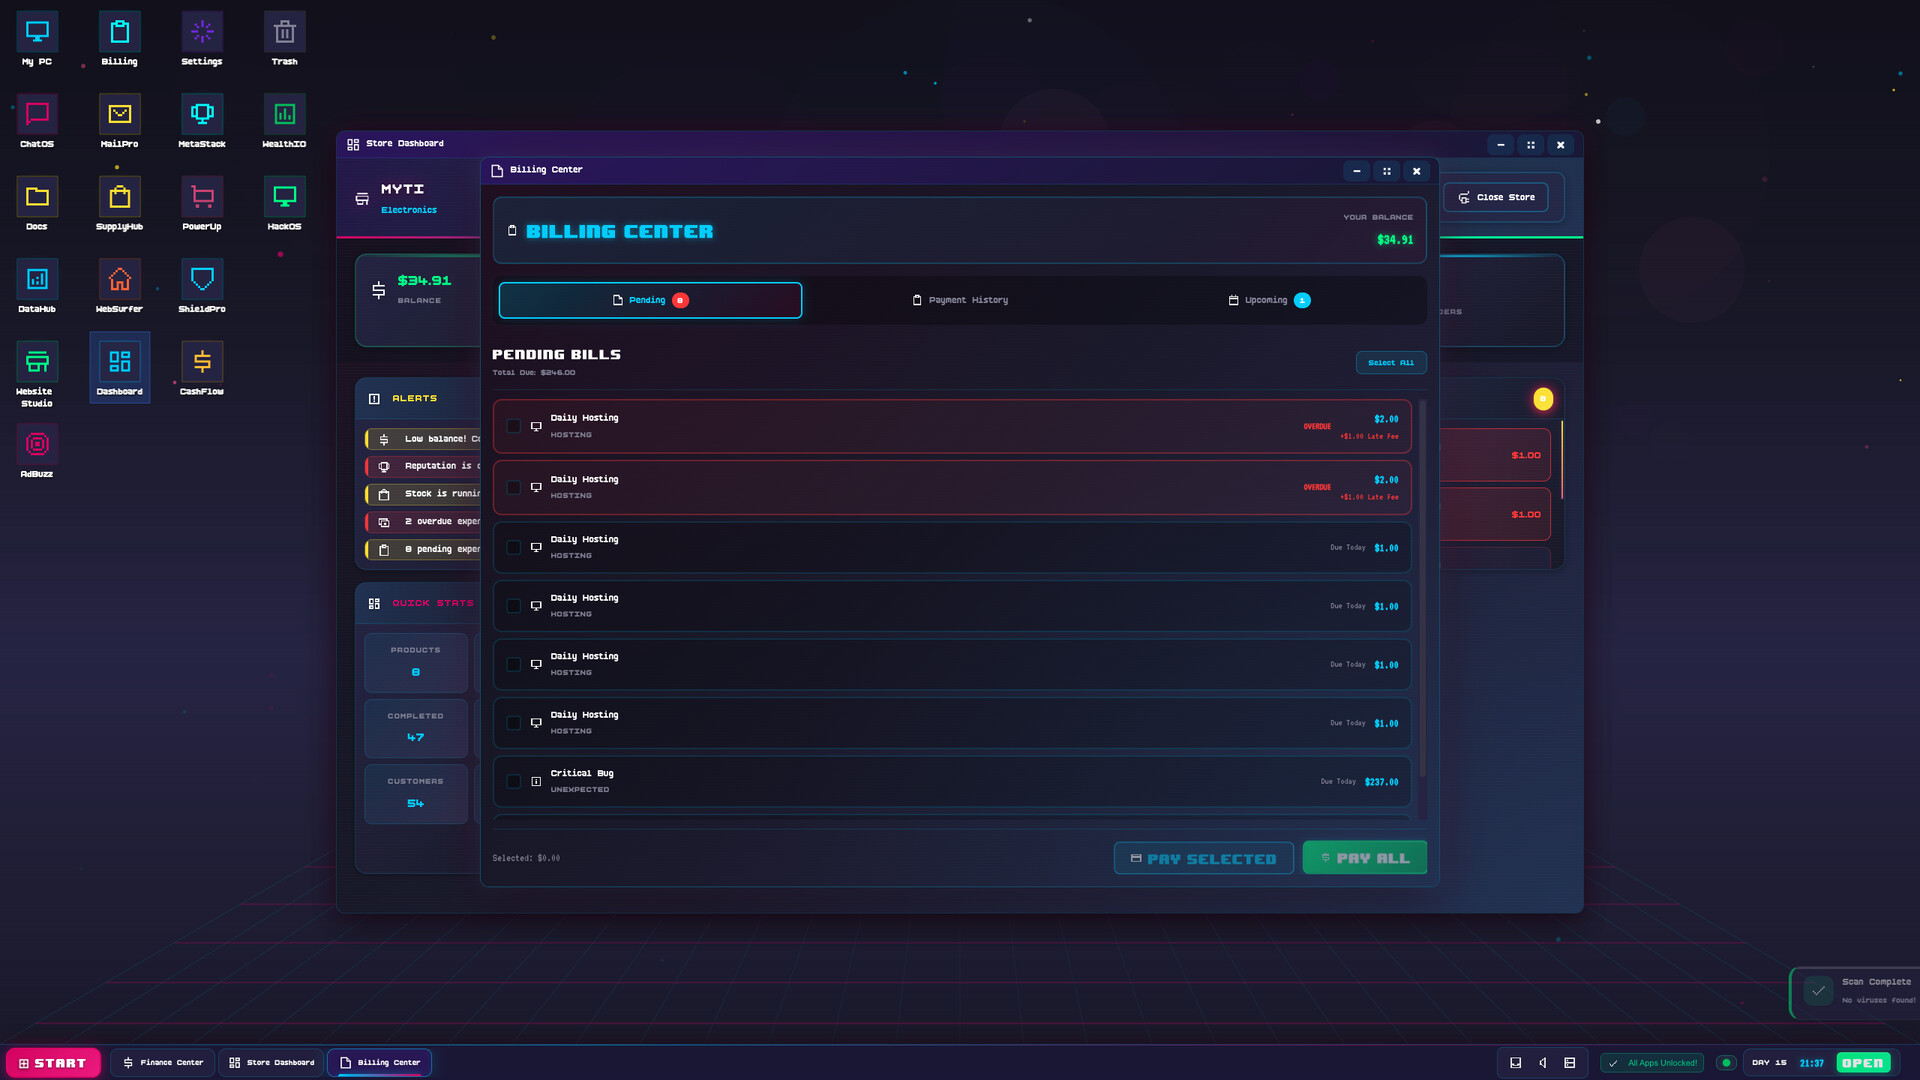Click Select All in Pending Bills
The width and height of the screenshot is (1920, 1080).
(1391, 362)
